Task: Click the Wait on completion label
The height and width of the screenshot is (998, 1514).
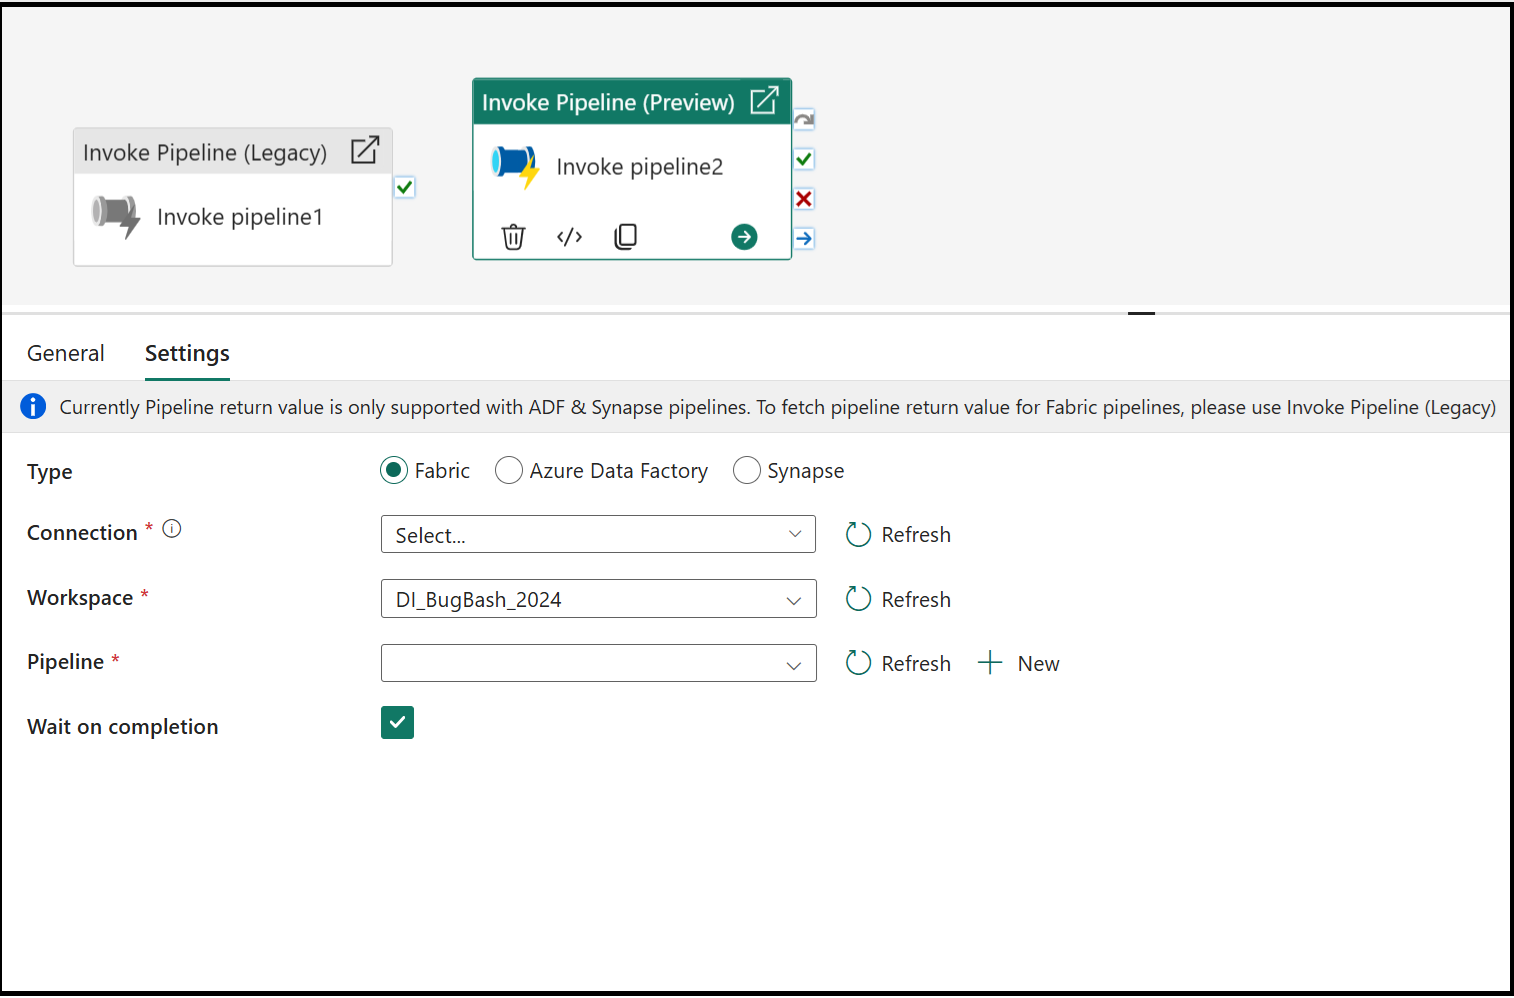Action: click(x=123, y=727)
